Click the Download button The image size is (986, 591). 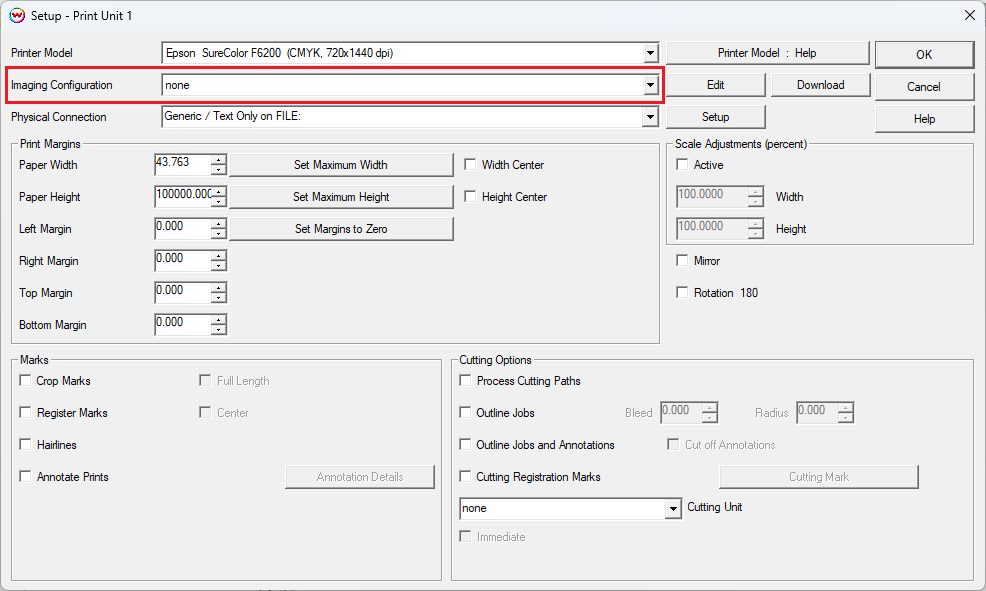pos(820,85)
